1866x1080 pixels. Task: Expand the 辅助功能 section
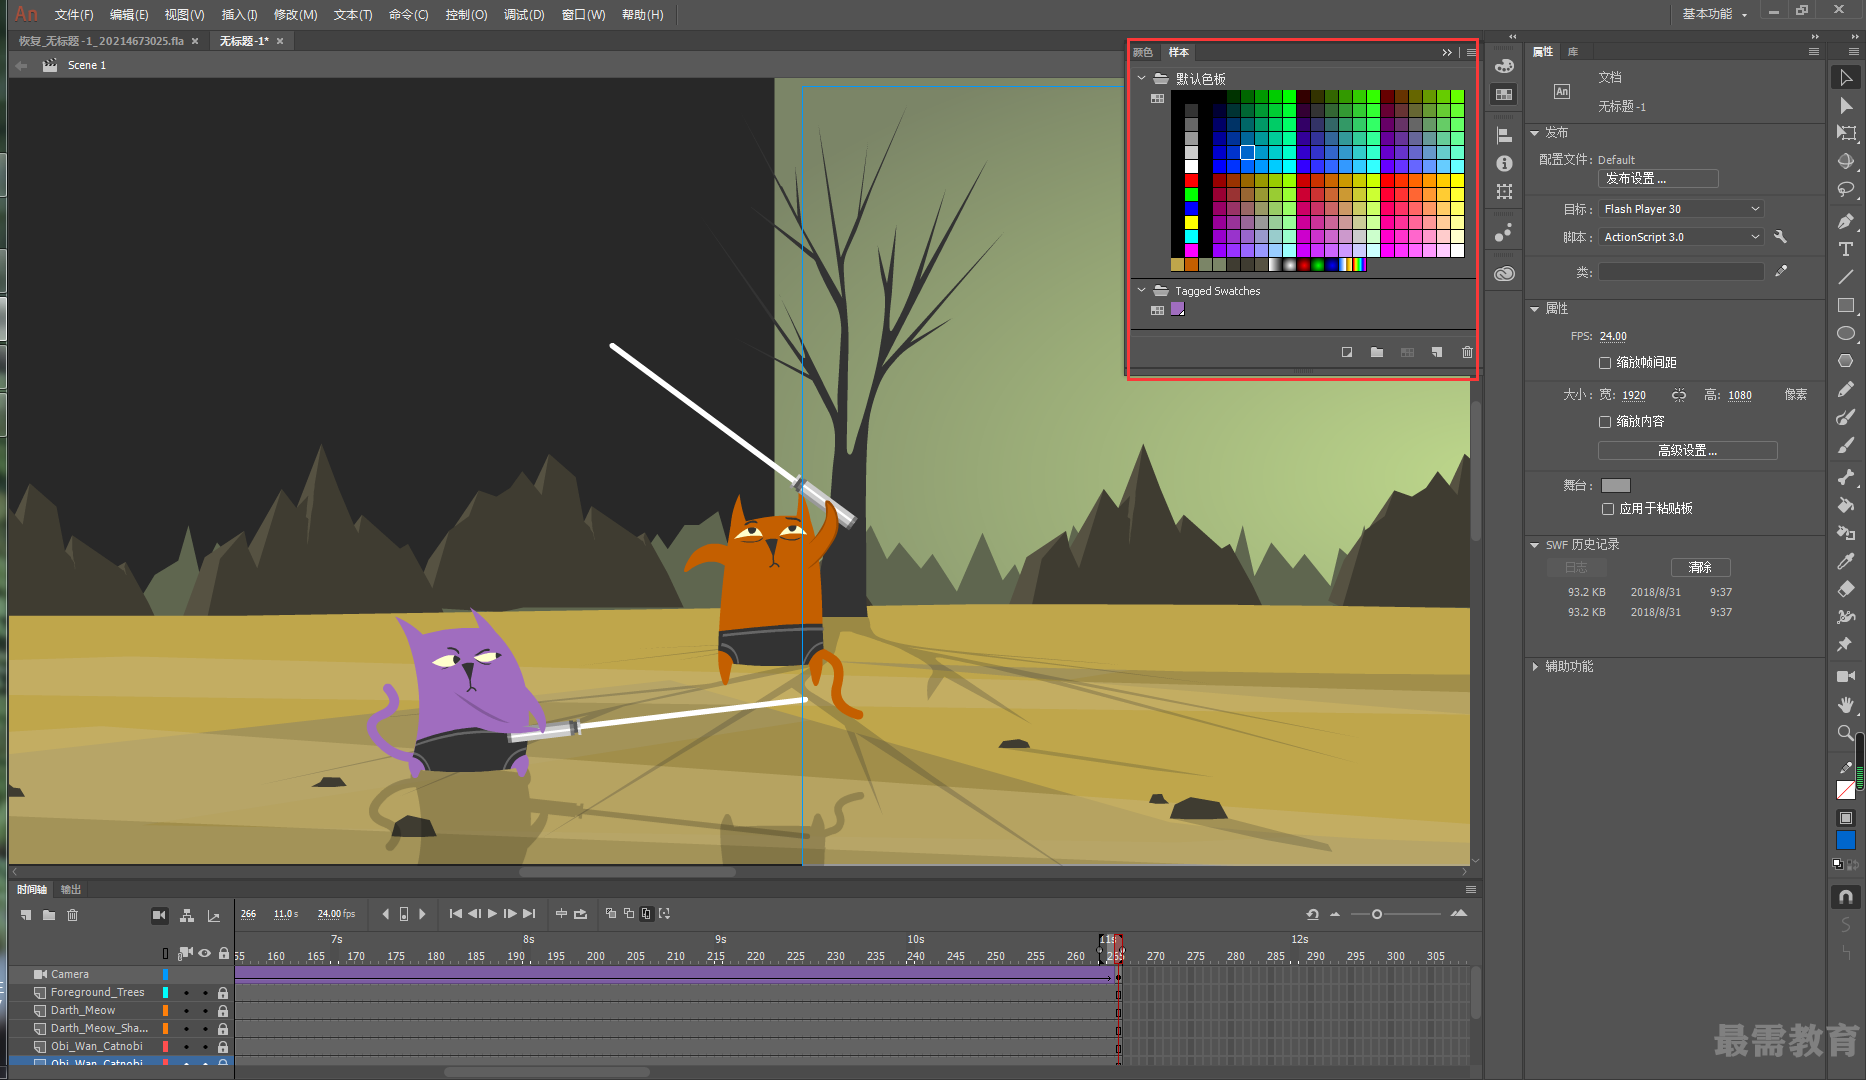[1535, 667]
